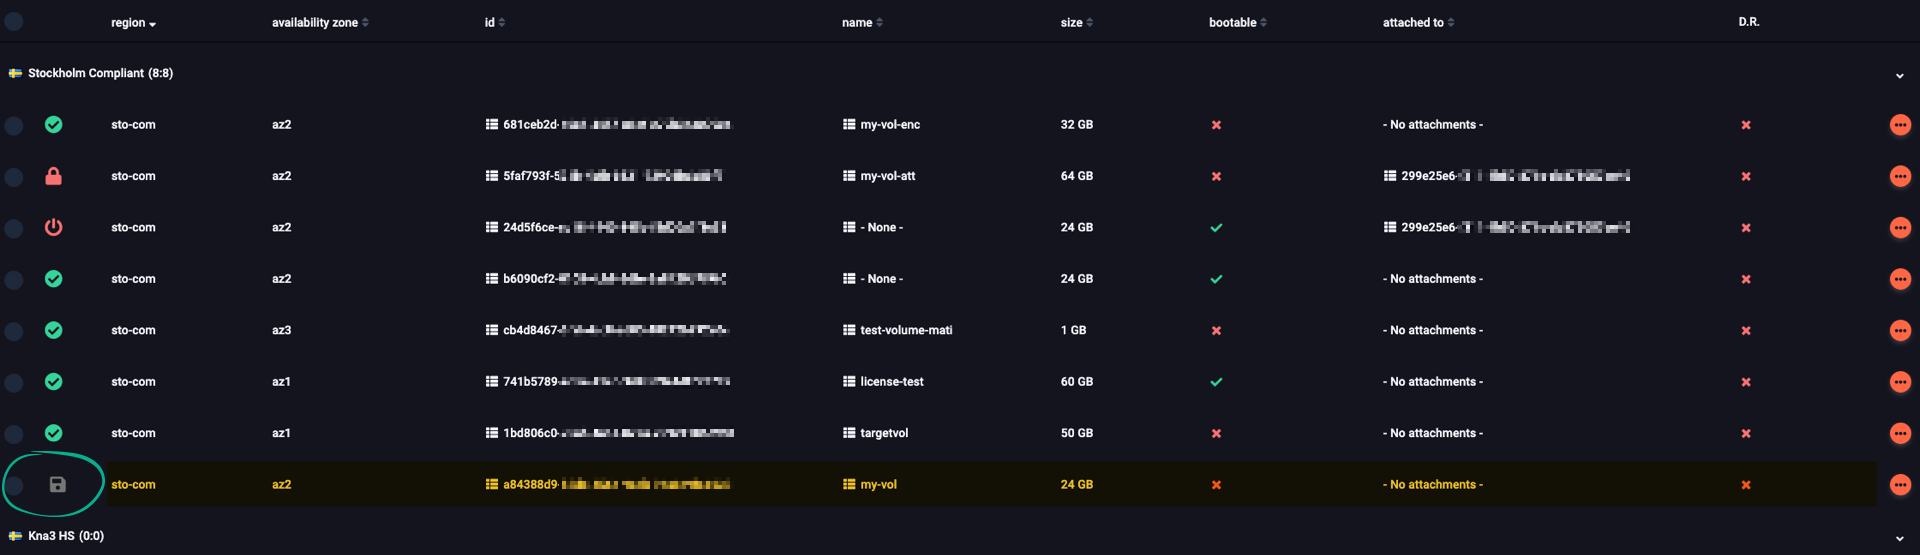Click red power status icon of 24d5f6ce row
This screenshot has height=555, width=1920.
click(54, 227)
